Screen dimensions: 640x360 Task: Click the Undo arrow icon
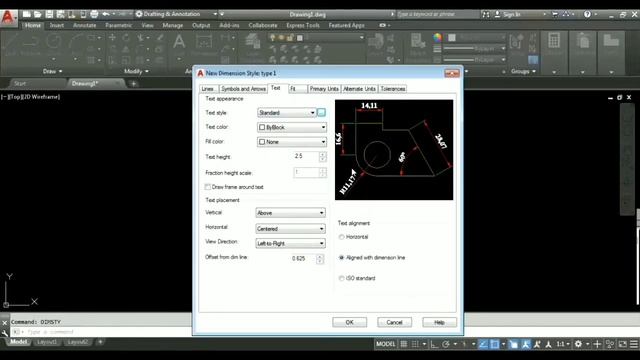pyautogui.click(x=106, y=14)
